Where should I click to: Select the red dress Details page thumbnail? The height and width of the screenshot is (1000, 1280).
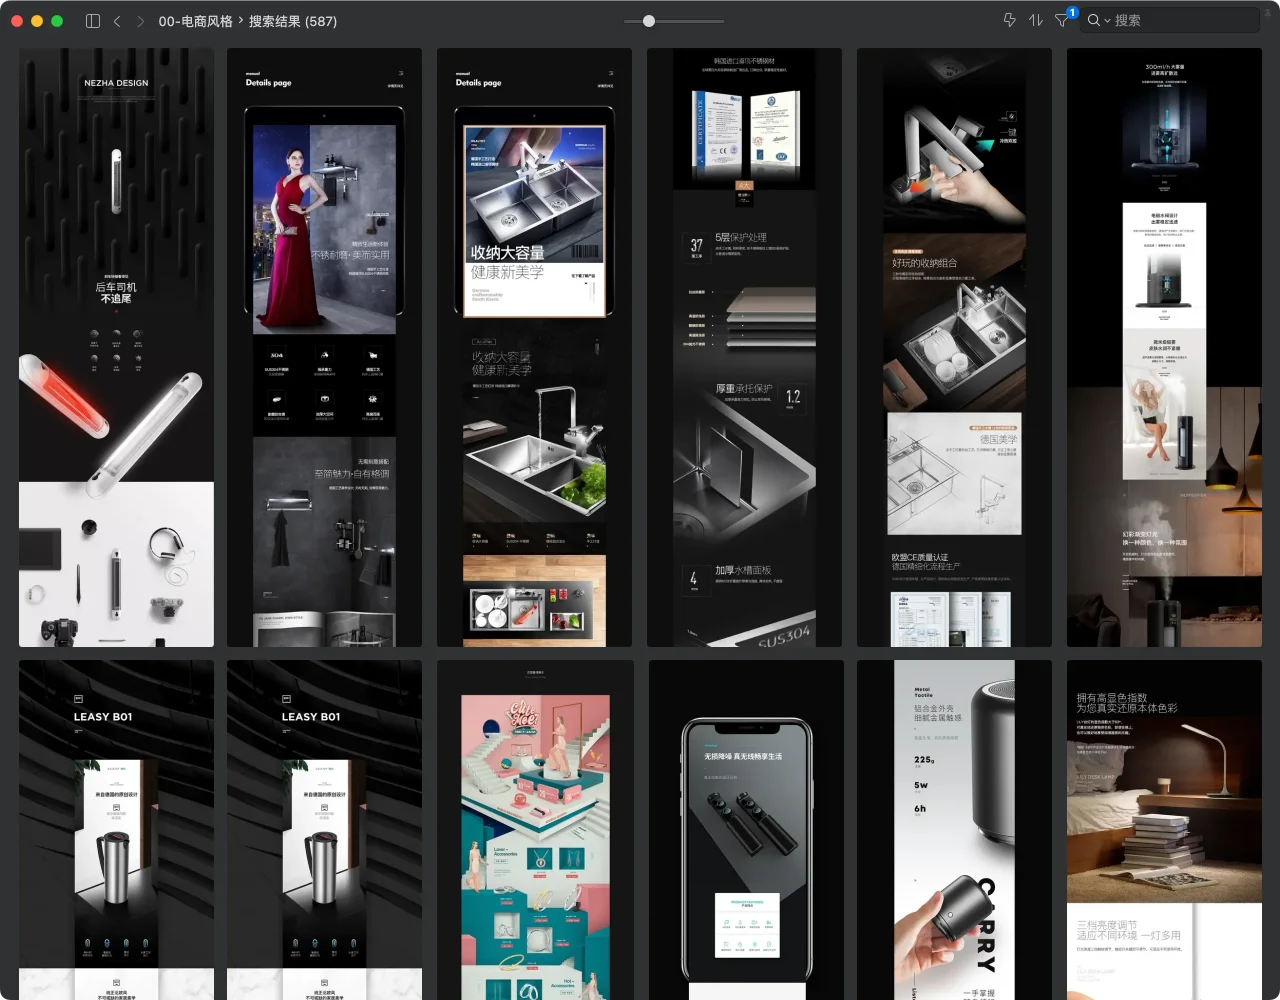[324, 347]
